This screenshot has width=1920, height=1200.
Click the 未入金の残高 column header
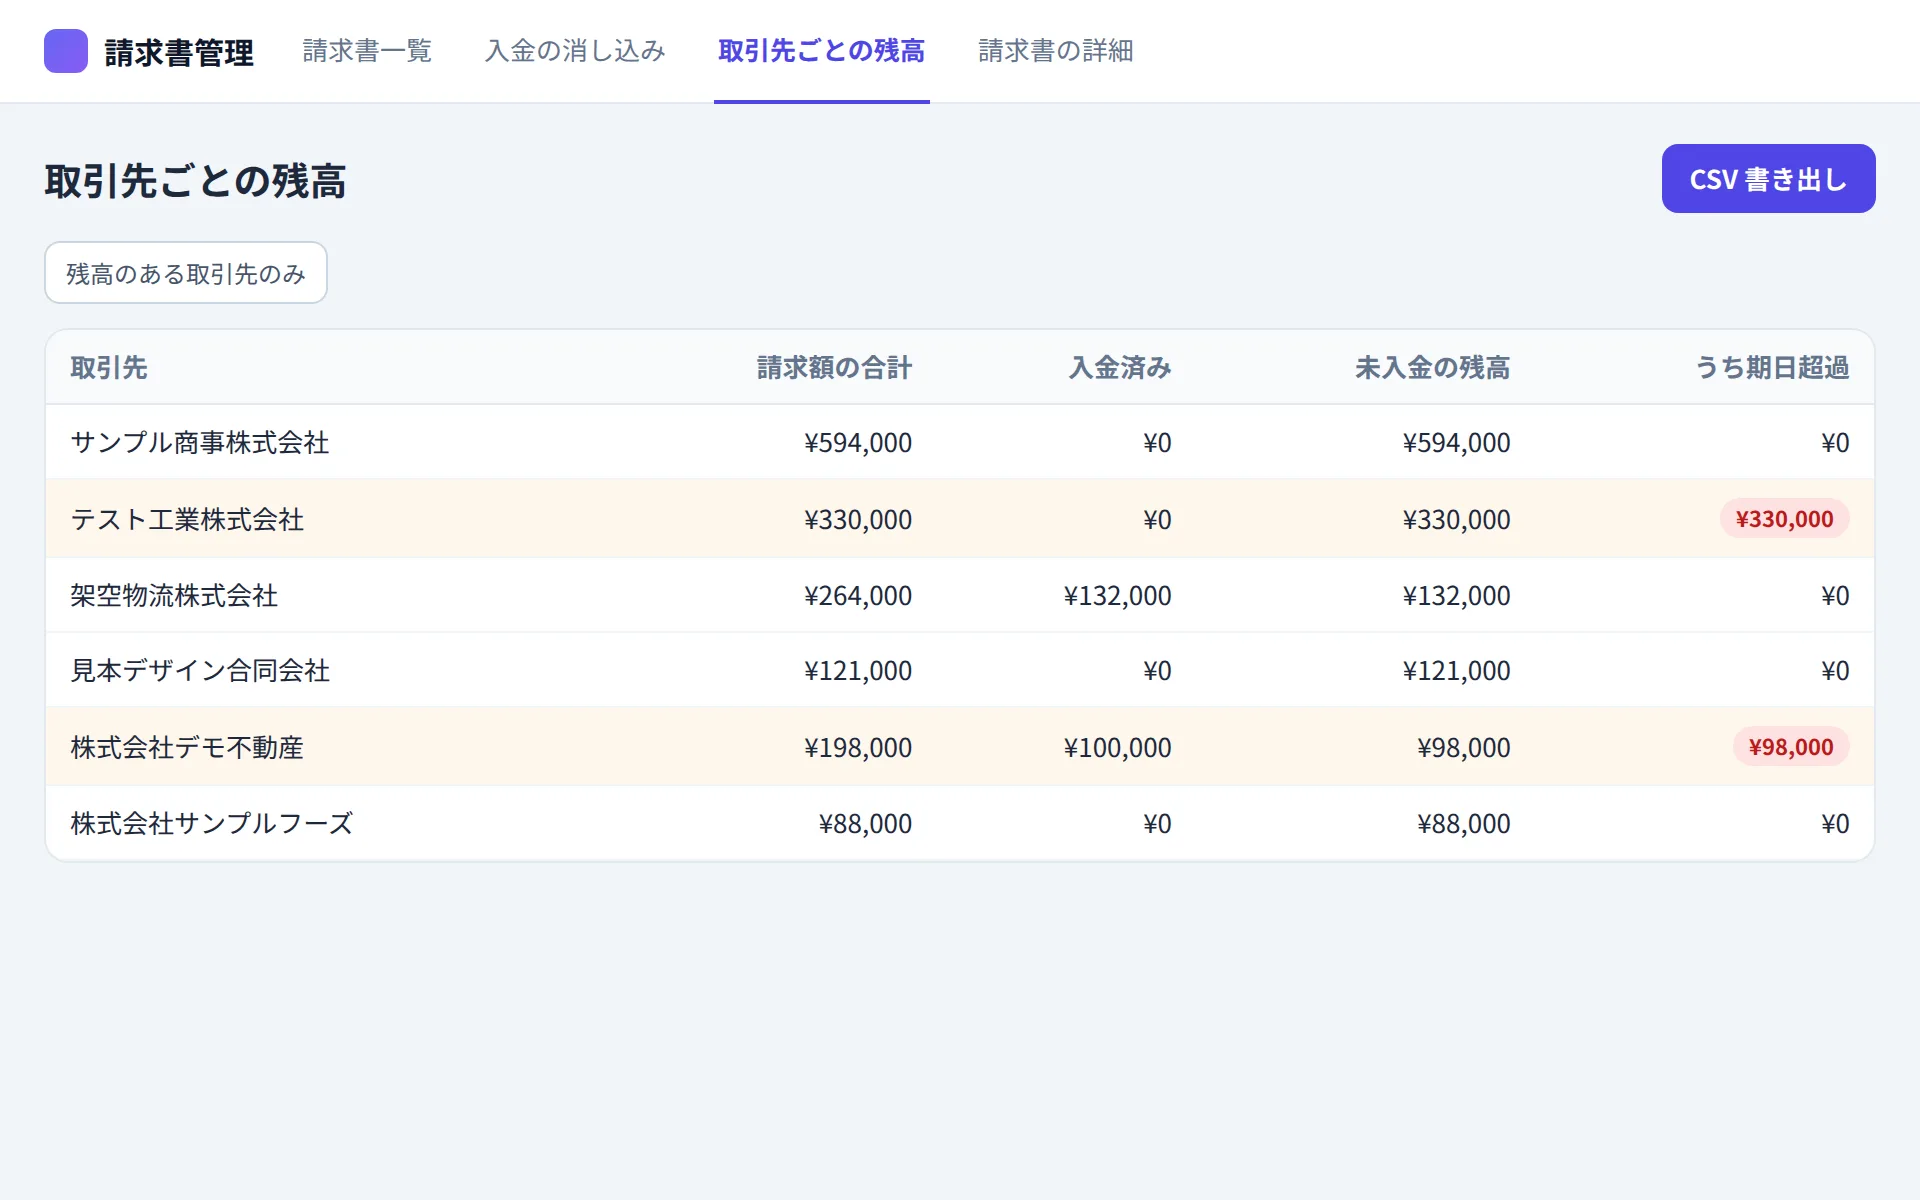pos(1432,368)
